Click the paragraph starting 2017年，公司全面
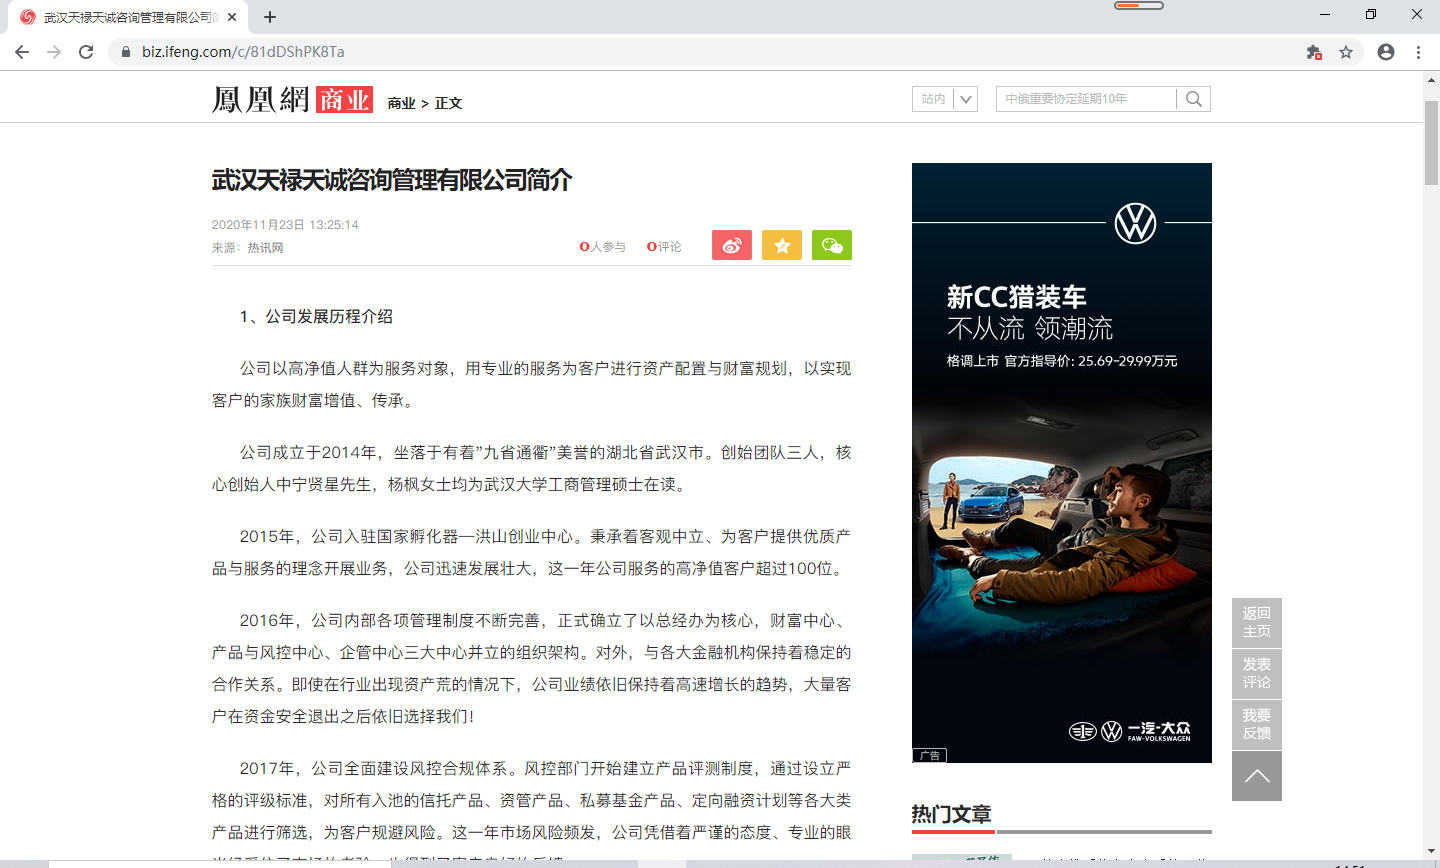The height and width of the screenshot is (868, 1440). 532,812
